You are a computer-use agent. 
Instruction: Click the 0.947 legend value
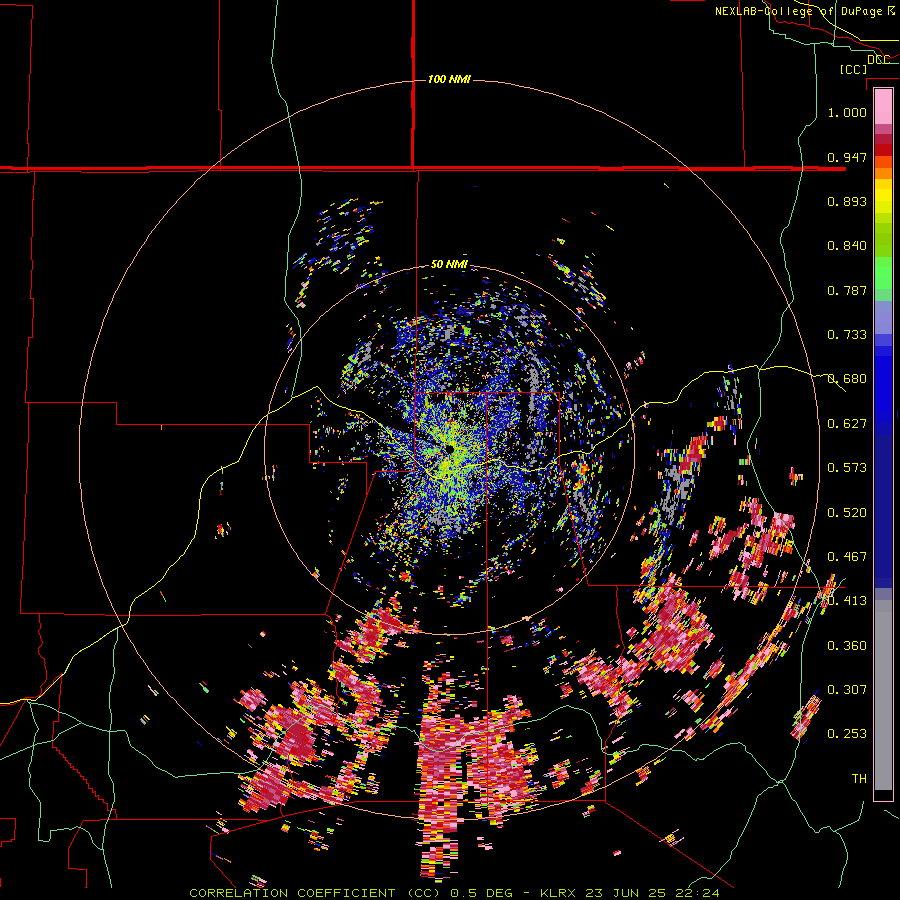click(847, 157)
